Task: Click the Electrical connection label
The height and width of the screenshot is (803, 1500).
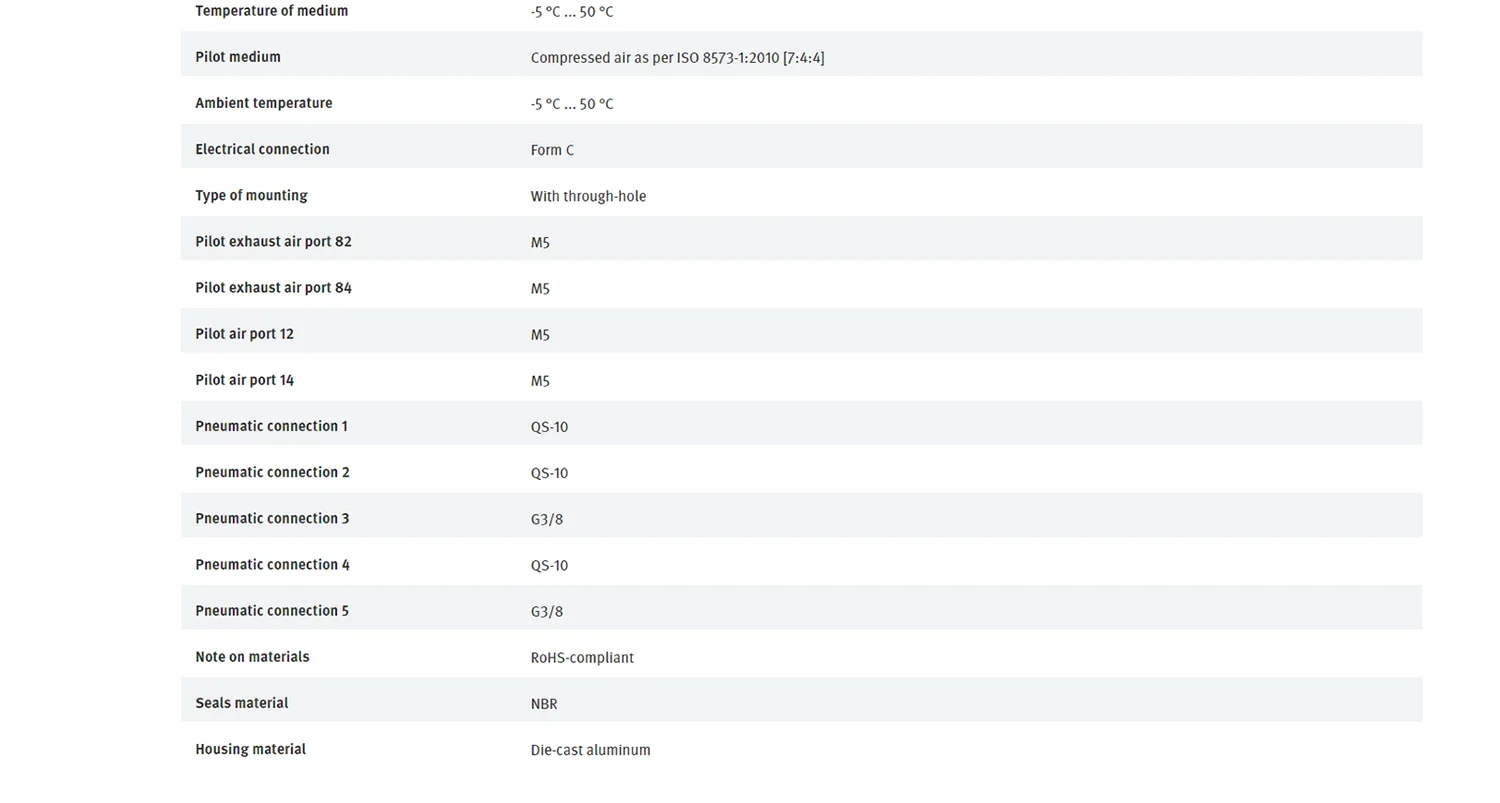Action: click(262, 149)
